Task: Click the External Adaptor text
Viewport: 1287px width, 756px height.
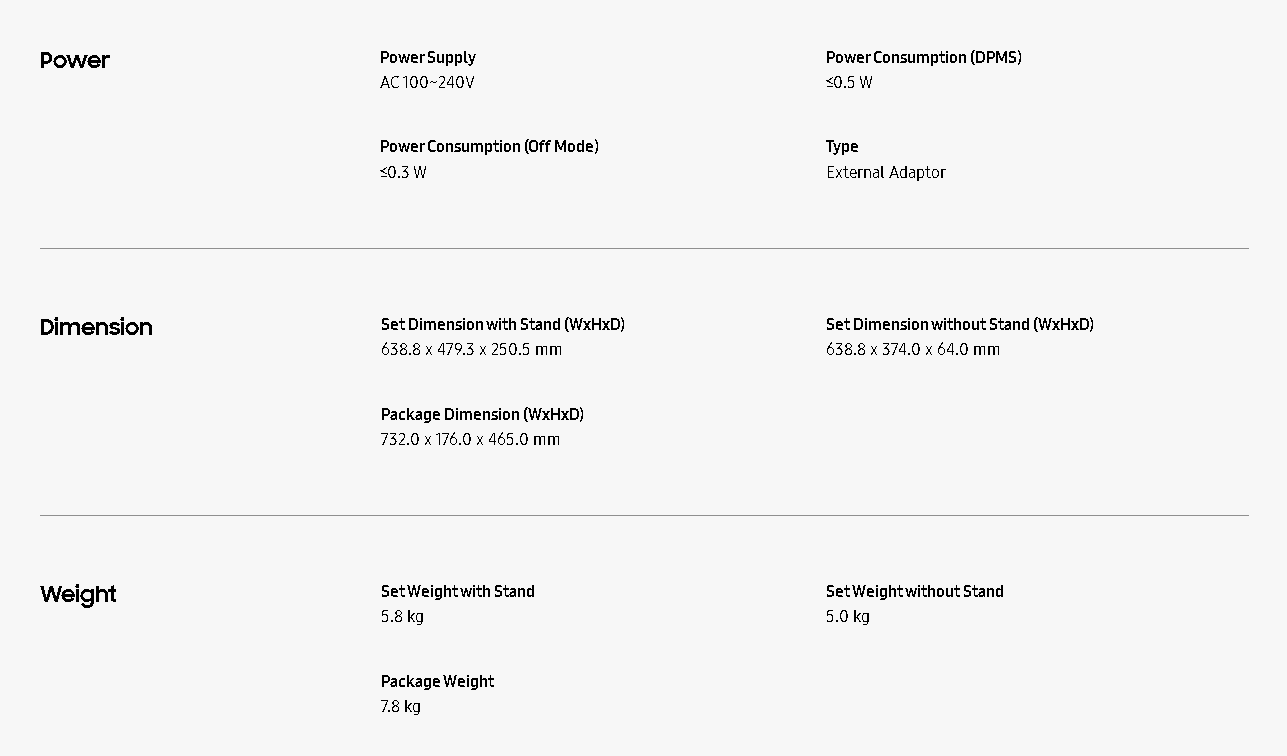Action: coord(885,172)
